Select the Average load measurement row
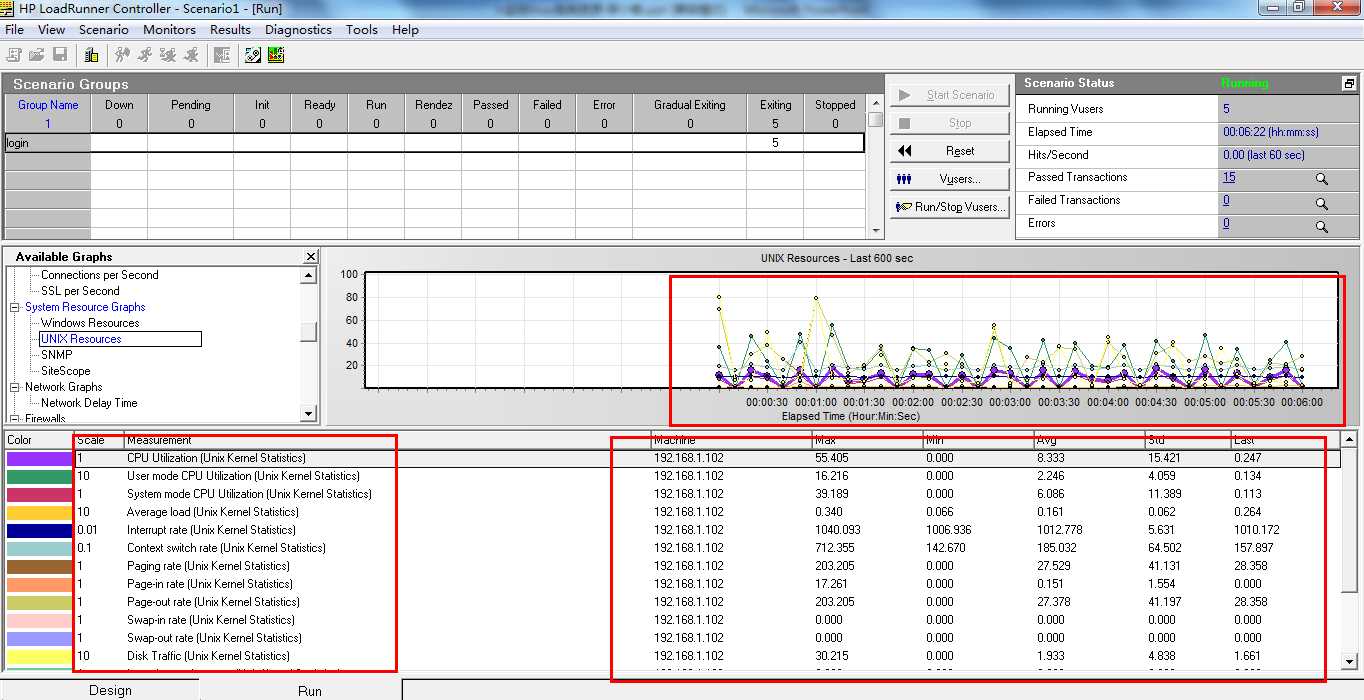The height and width of the screenshot is (700, 1364). (672, 512)
